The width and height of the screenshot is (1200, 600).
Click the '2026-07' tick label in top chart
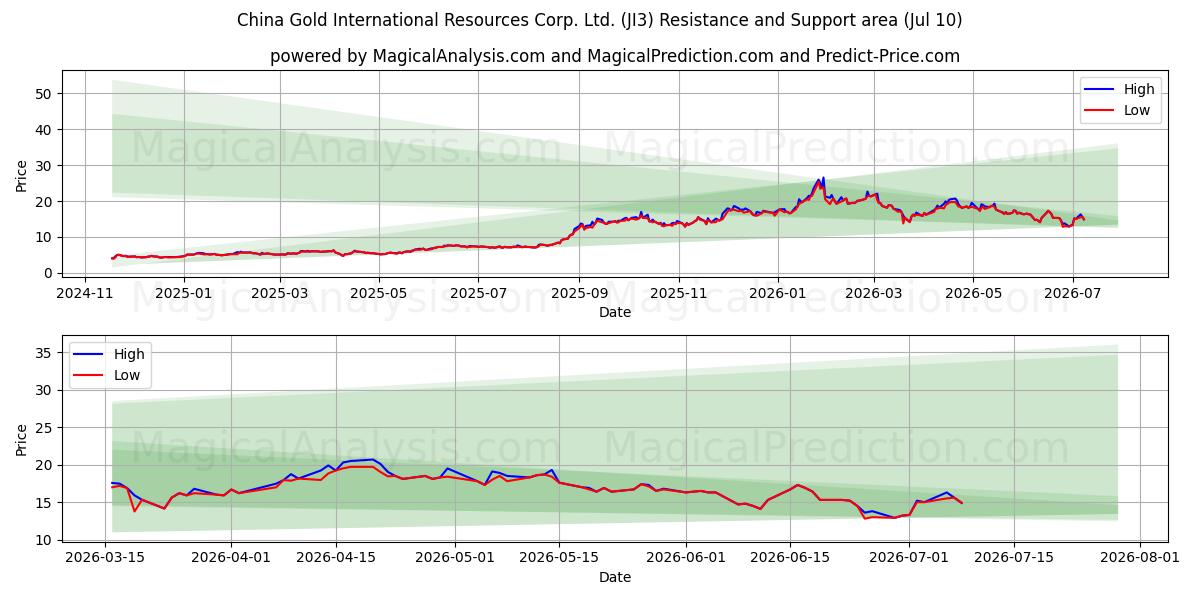coord(1072,293)
